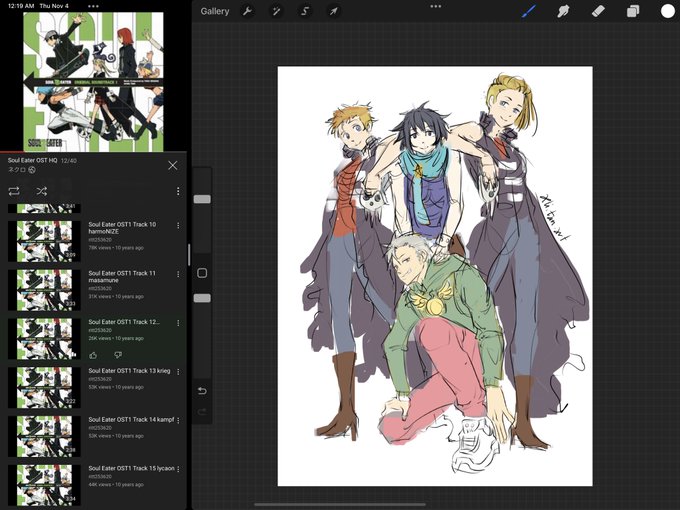Activate the Selection tool (S icon)
680x510 pixels.
click(305, 11)
